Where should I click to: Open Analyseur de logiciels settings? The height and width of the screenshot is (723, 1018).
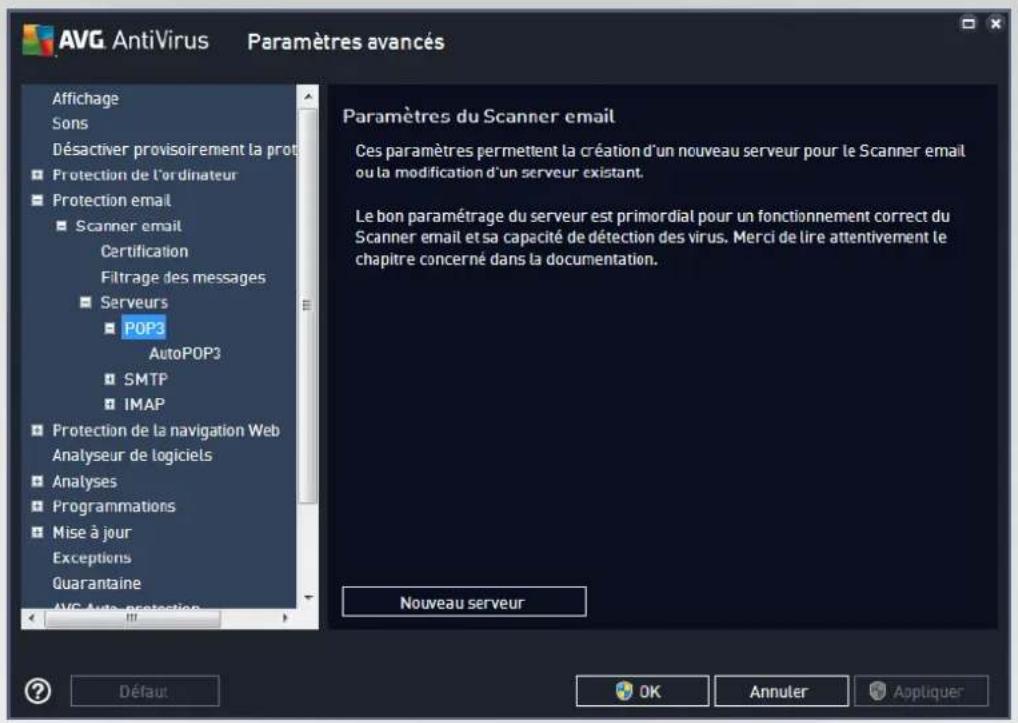pos(132,456)
